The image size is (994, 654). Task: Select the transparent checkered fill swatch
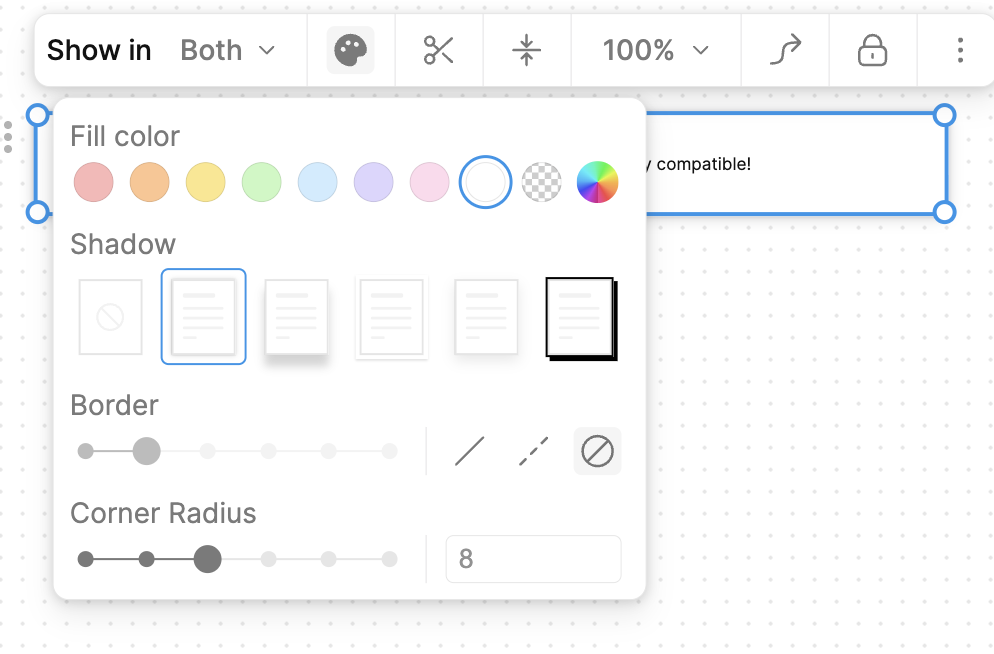542,183
